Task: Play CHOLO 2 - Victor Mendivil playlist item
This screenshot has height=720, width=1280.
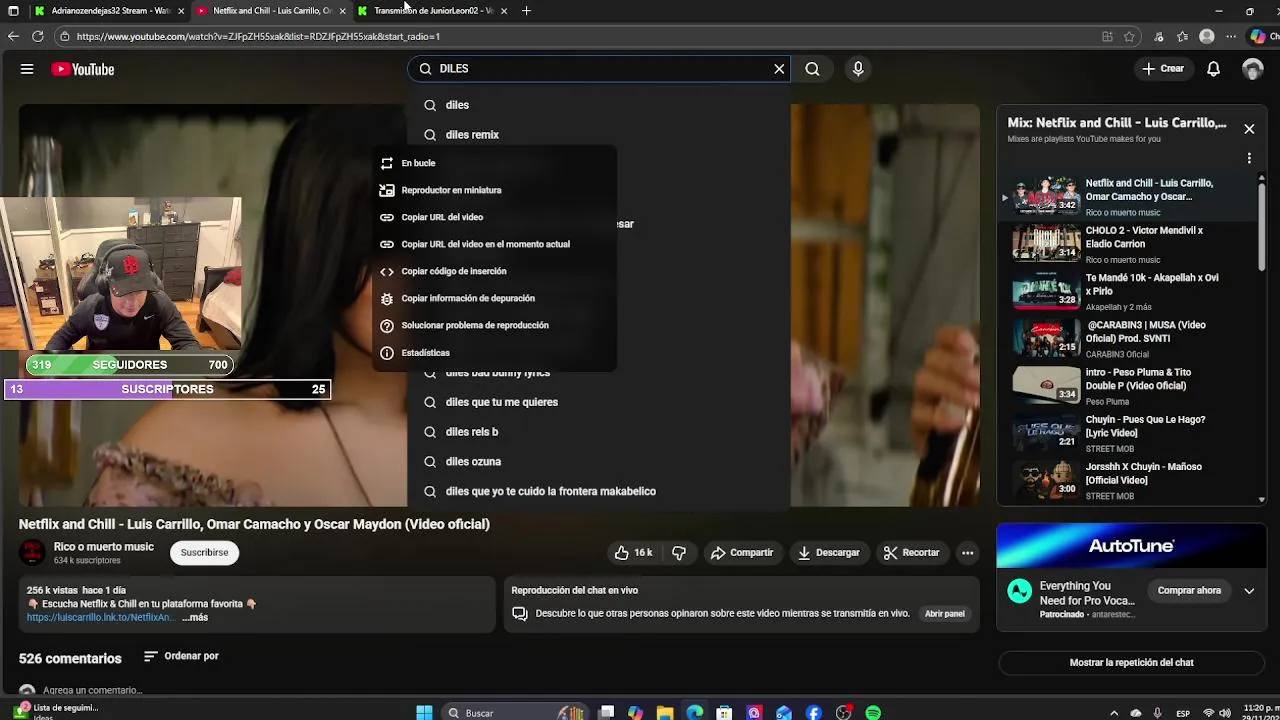Action: [1127, 244]
